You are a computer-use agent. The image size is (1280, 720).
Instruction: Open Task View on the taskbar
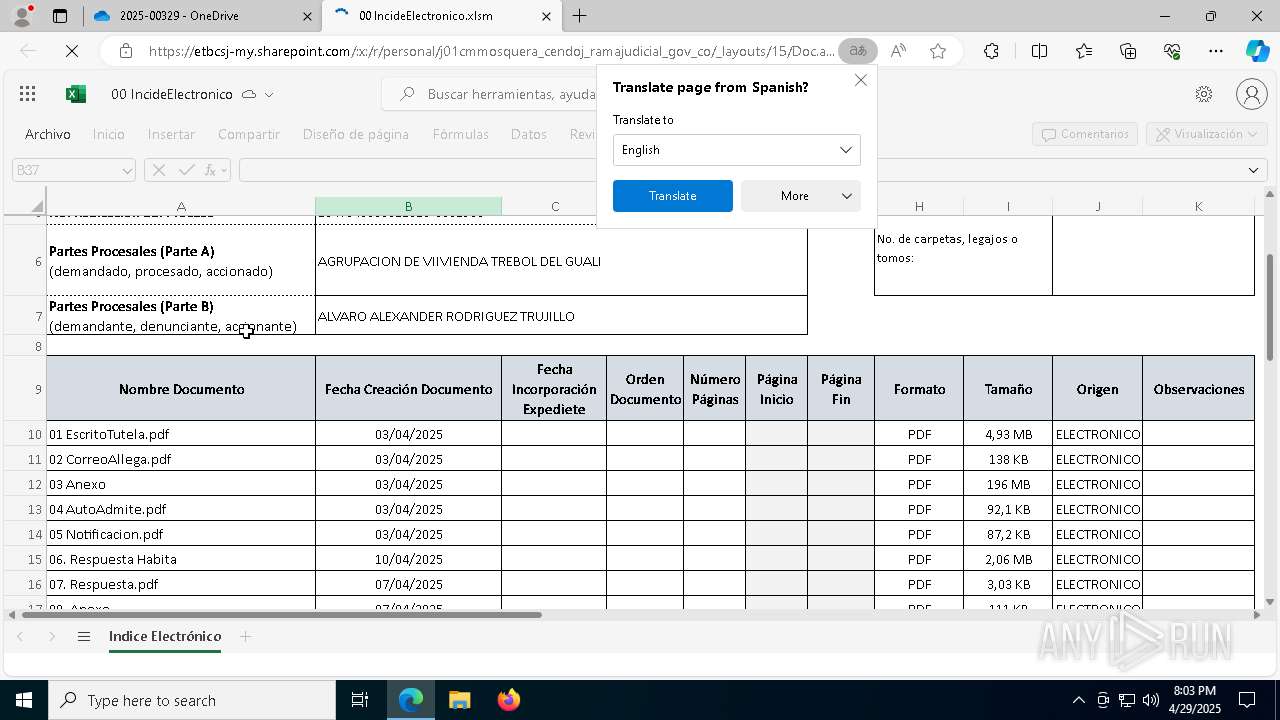360,700
